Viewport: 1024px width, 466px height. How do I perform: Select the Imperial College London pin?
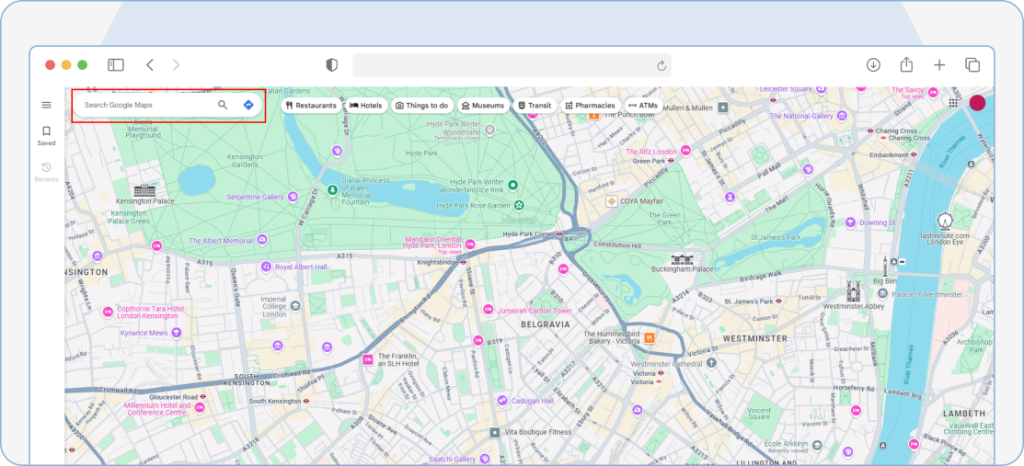(x=295, y=305)
